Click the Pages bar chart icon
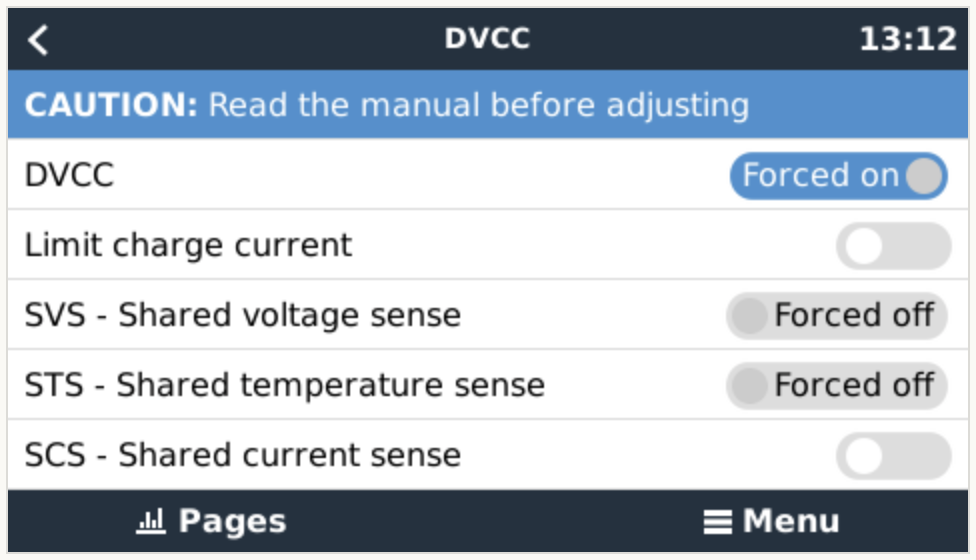976x560 pixels. coord(150,521)
